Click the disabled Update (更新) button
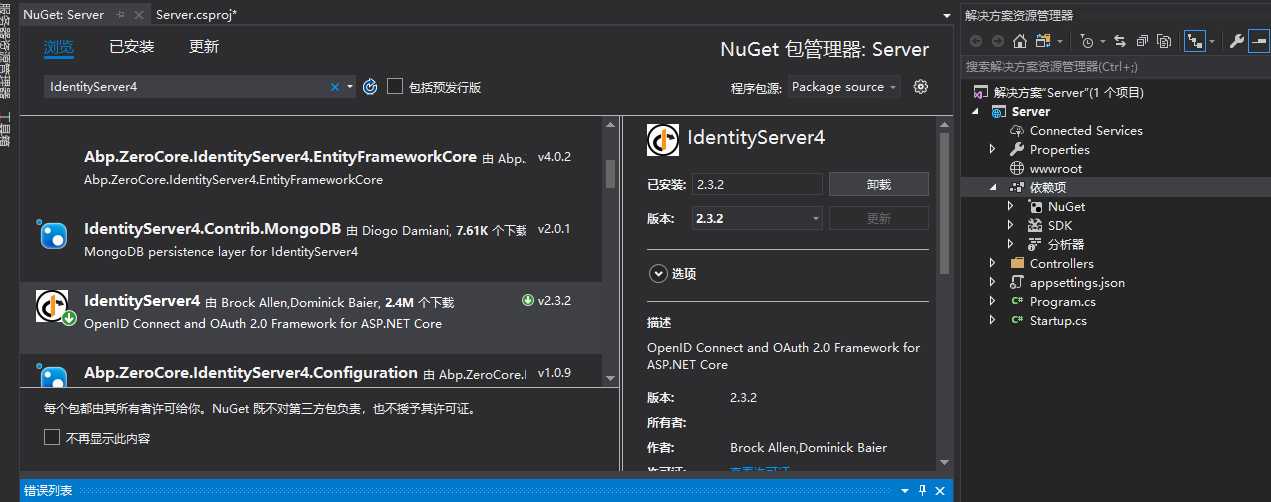 tap(879, 218)
